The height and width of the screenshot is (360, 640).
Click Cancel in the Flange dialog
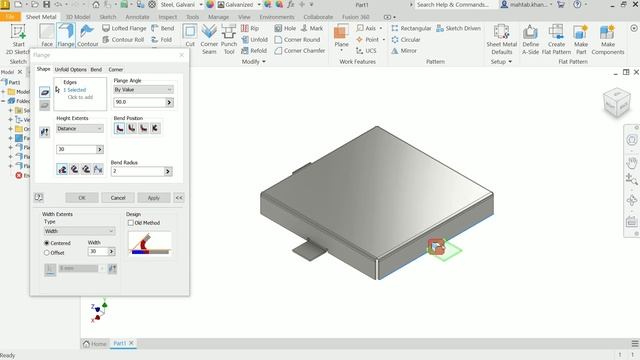[118, 198]
